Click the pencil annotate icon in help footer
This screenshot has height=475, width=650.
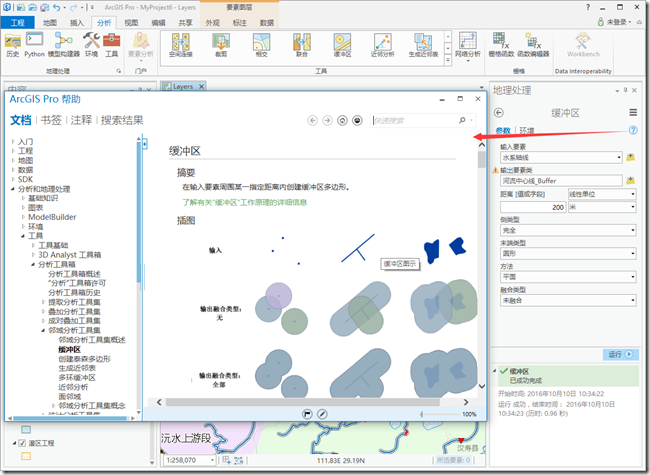pyautogui.click(x=322, y=414)
